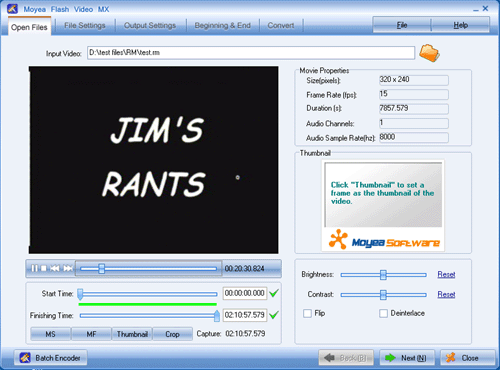The image size is (500, 370).
Task: Click the thumbnail placeholder preview
Action: click(383, 195)
